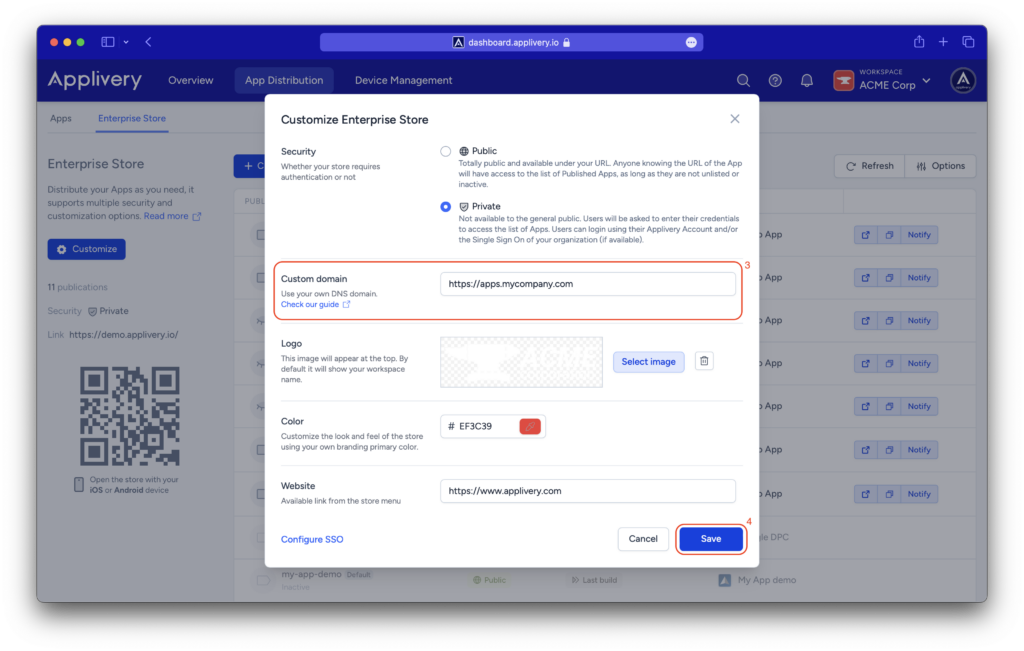This screenshot has height=651, width=1024.
Task: Open the Configure SSO link
Action: click(312, 539)
